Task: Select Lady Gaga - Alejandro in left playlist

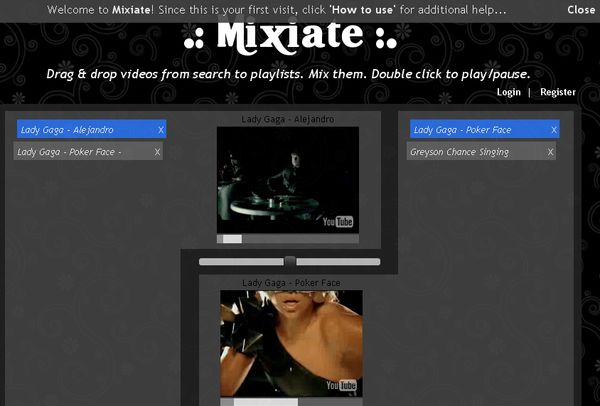Action: coord(91,130)
